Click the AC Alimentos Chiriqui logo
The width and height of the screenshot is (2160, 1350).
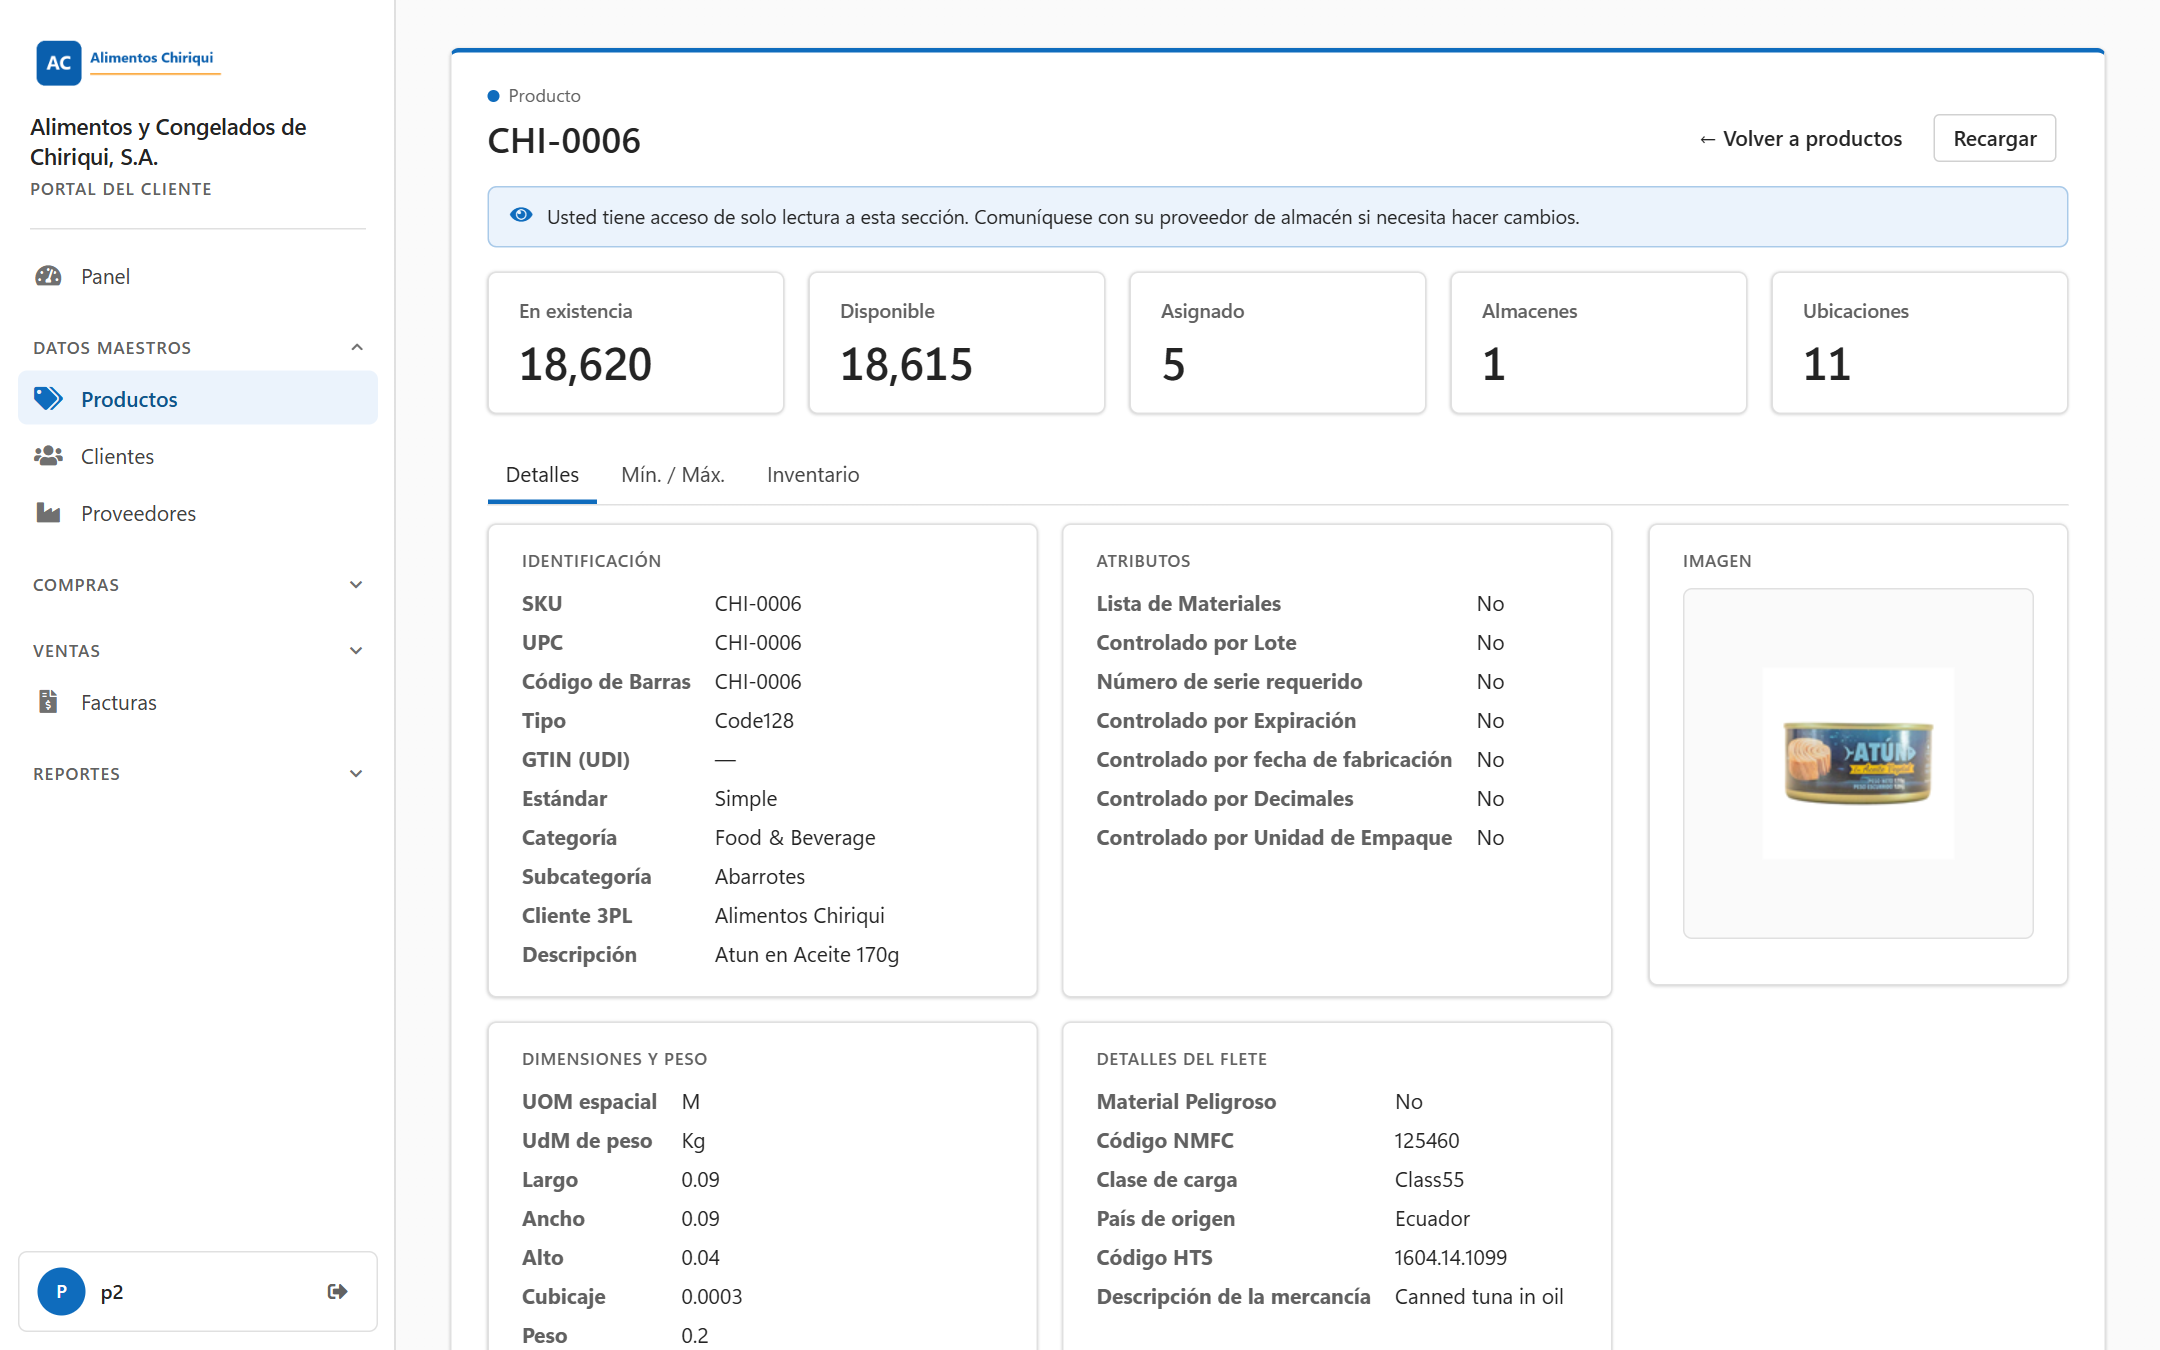127,62
